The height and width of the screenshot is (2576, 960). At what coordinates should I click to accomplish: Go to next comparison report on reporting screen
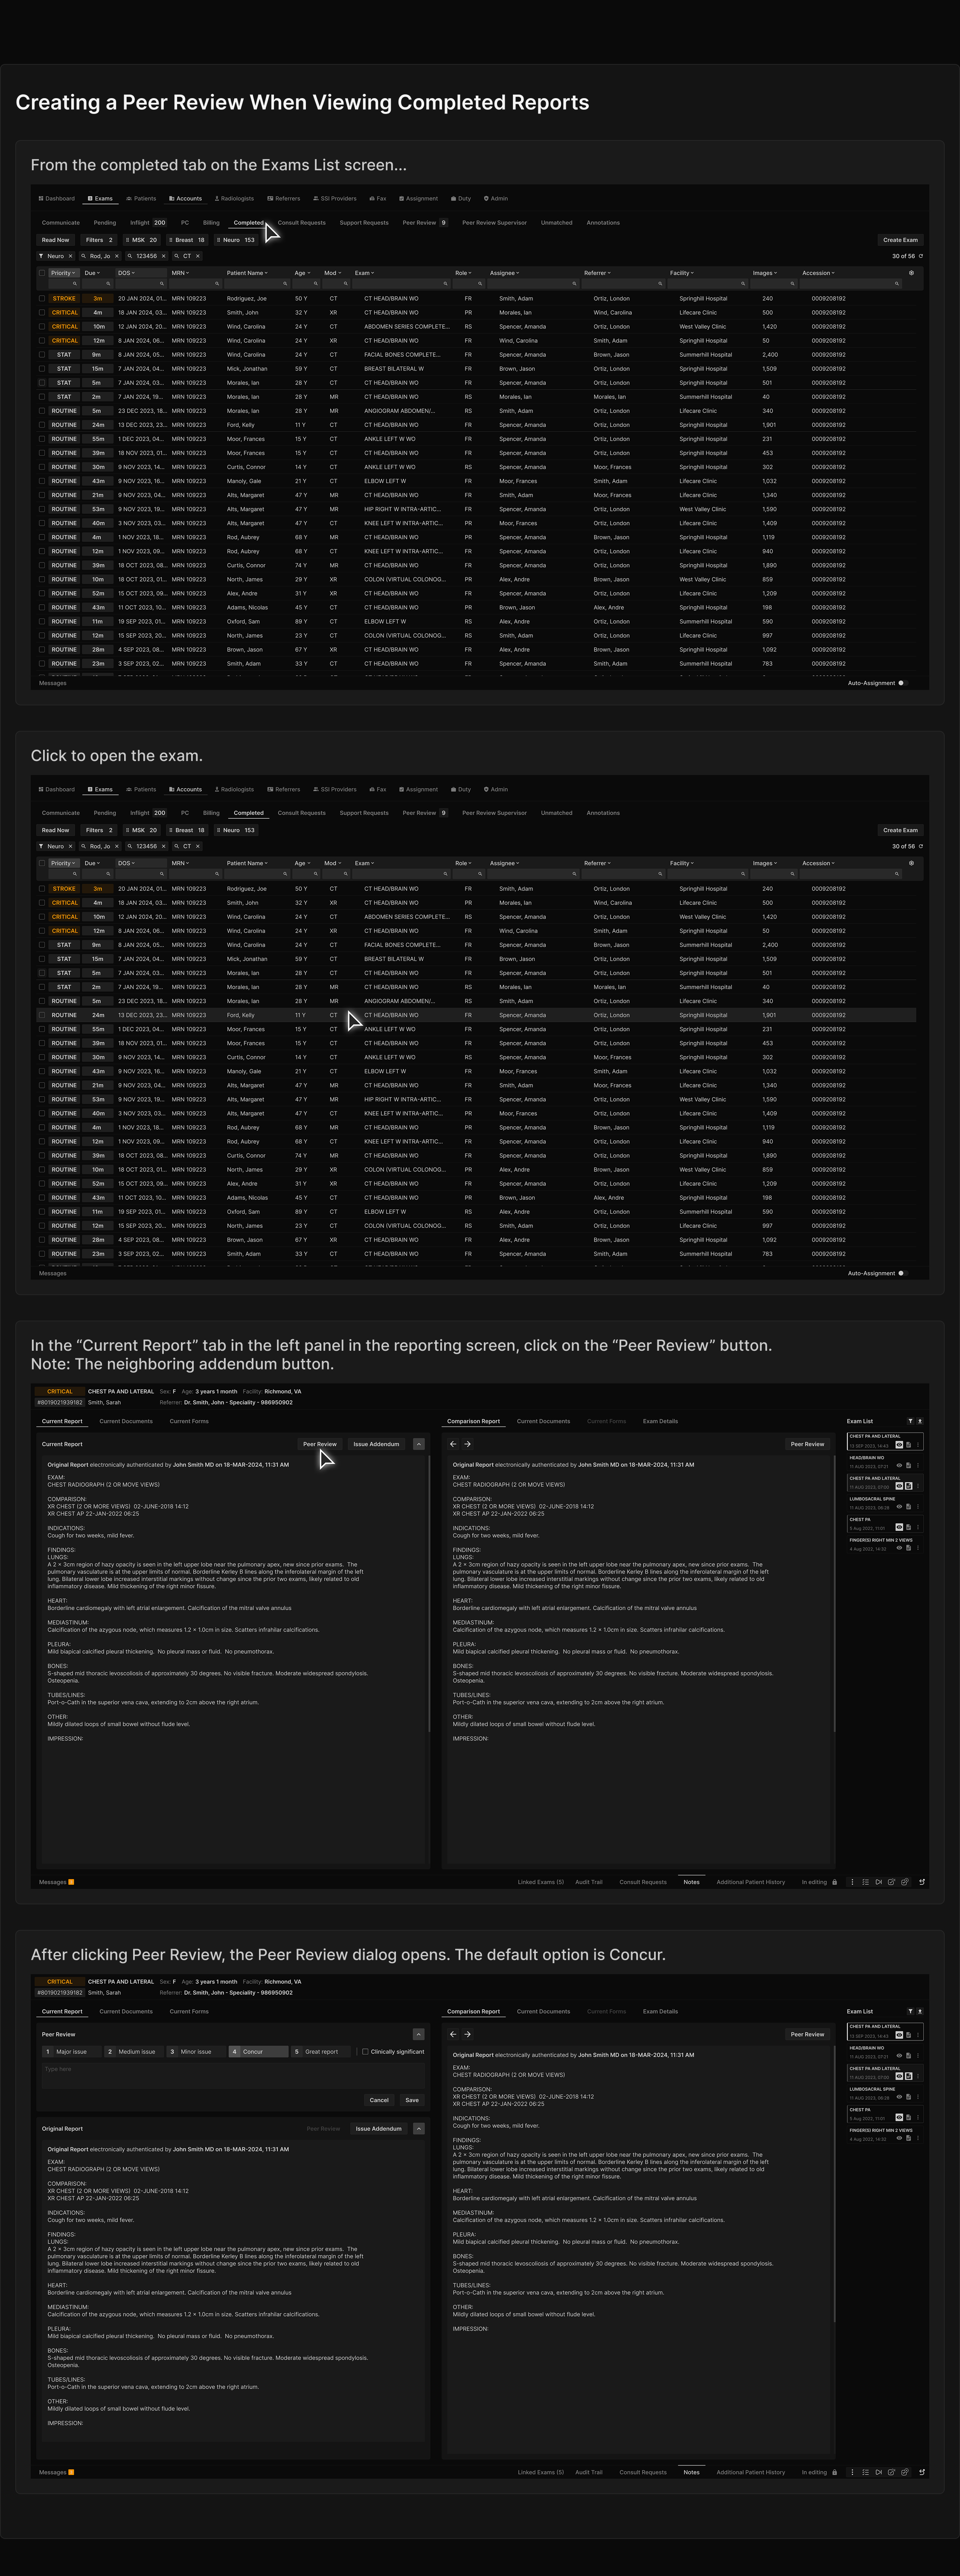(x=467, y=1444)
